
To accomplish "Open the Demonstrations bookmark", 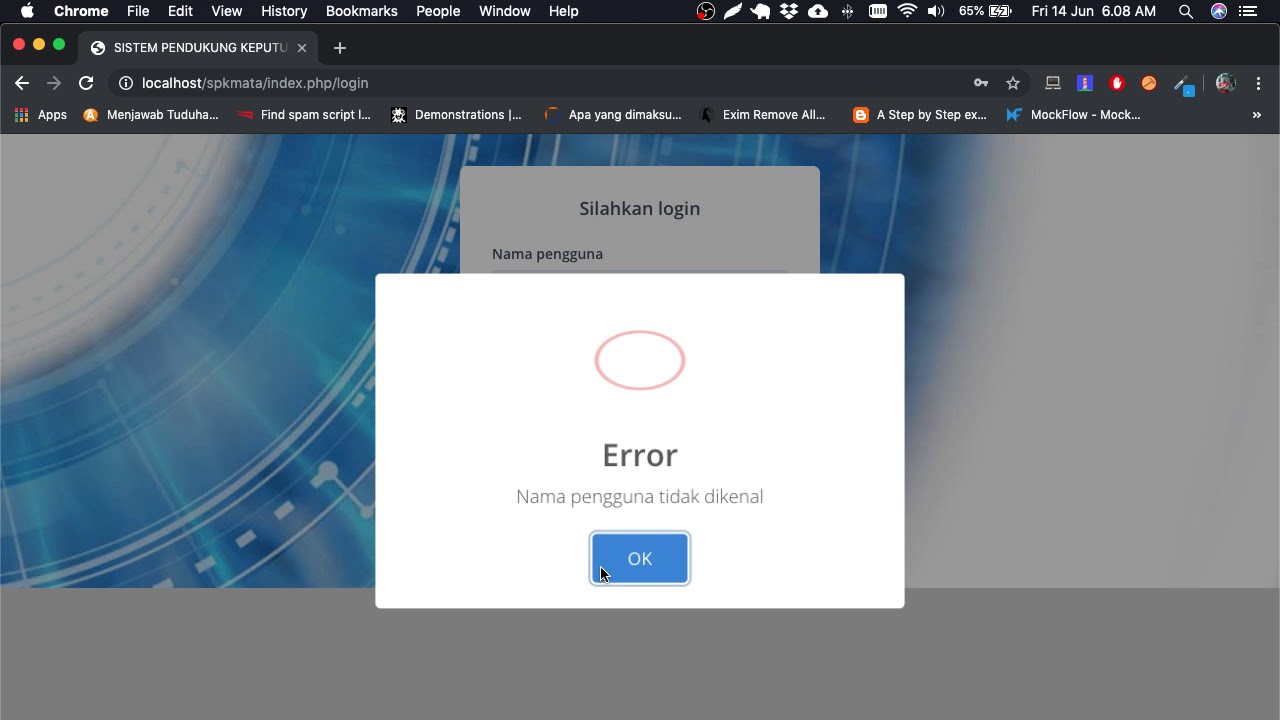I will (x=457, y=115).
